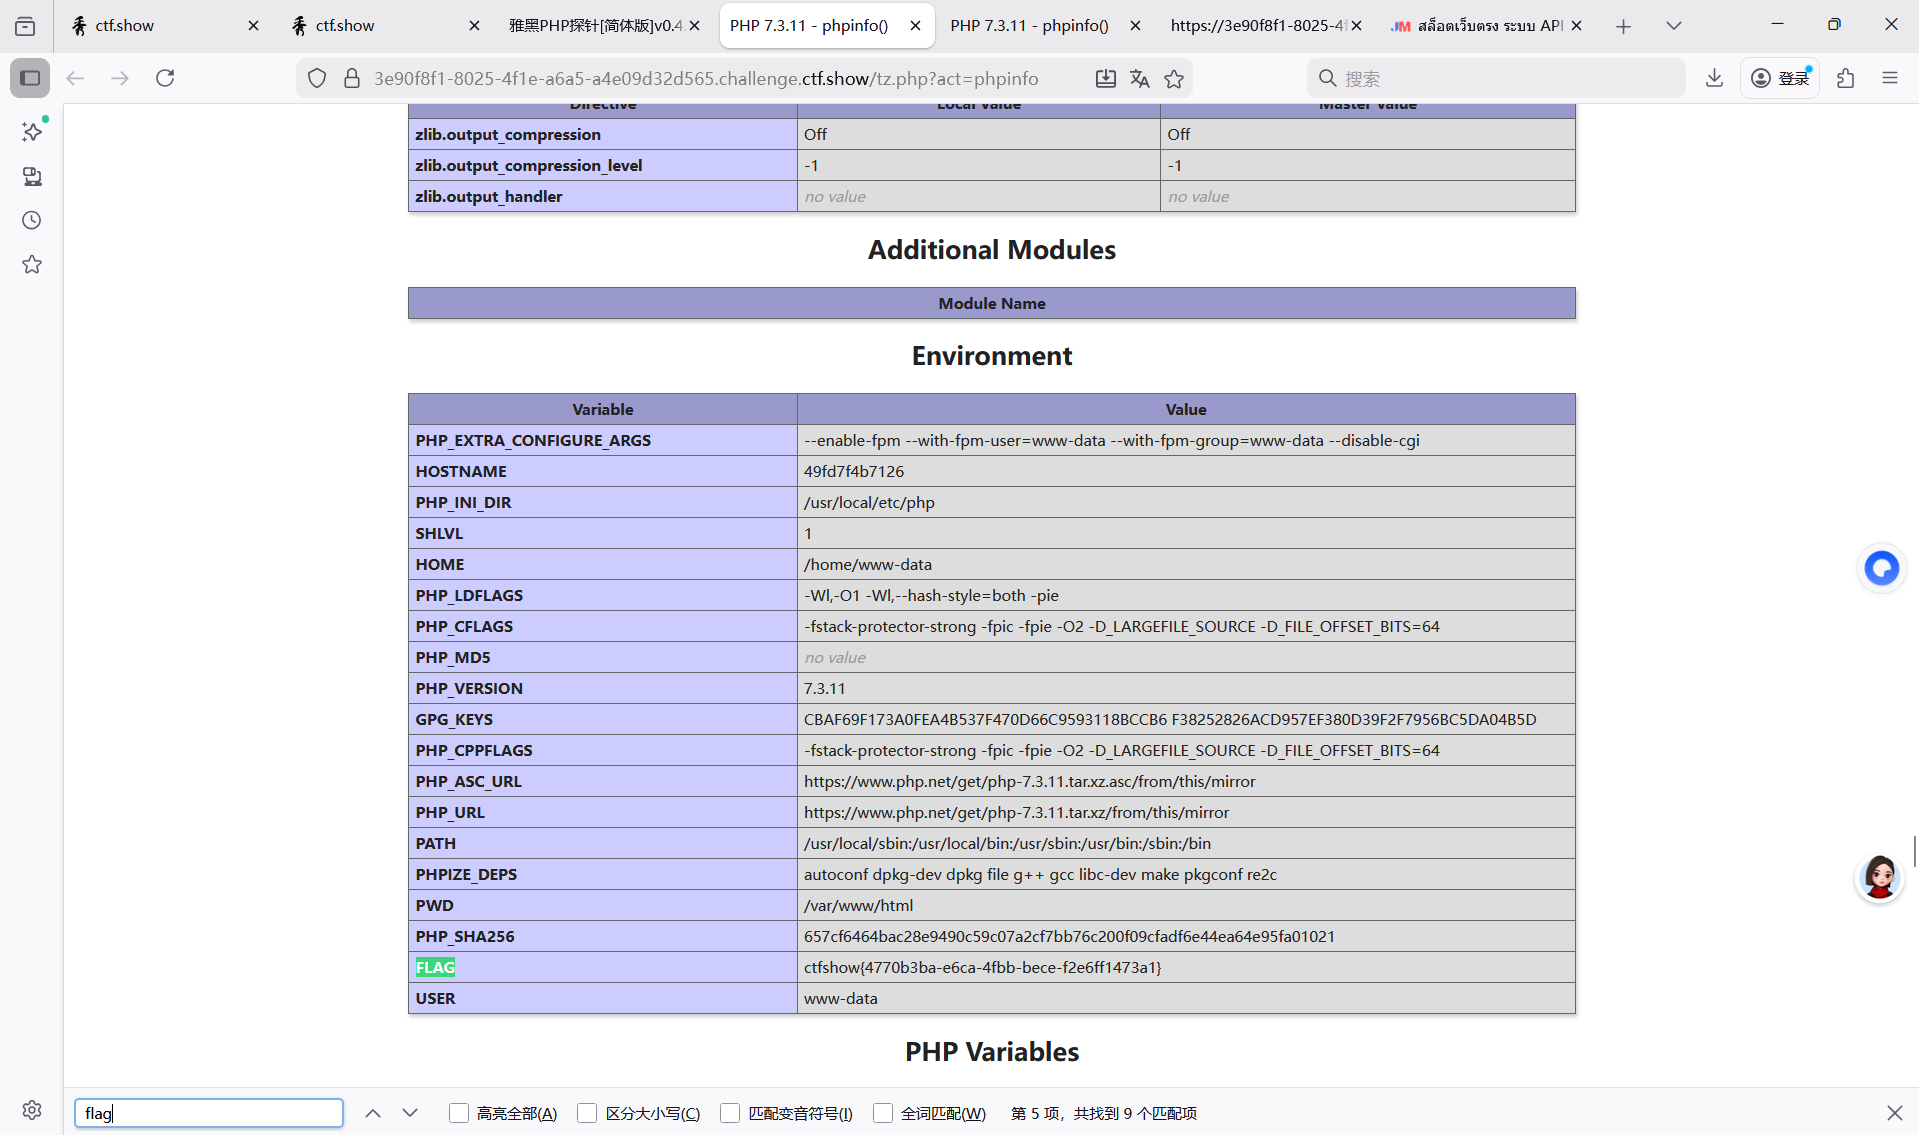Click the blue floating circle assistant icon

1881,568
